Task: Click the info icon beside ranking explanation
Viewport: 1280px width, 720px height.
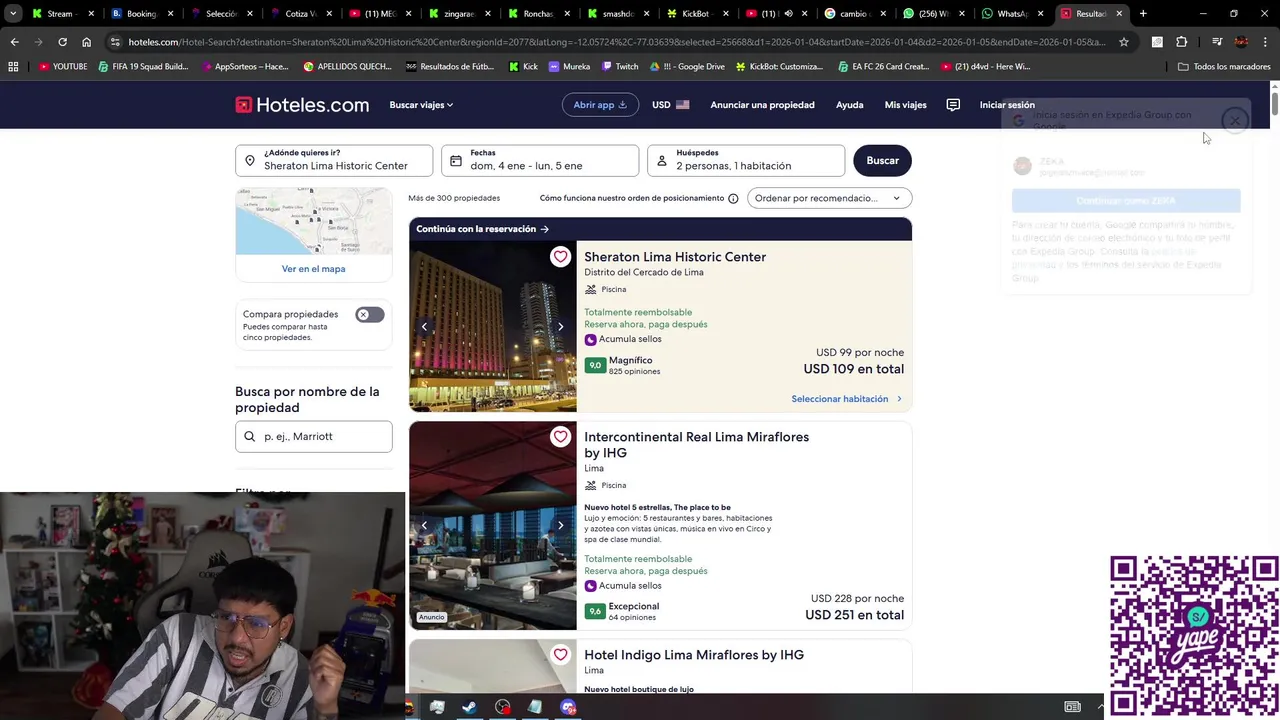Action: 733,198
